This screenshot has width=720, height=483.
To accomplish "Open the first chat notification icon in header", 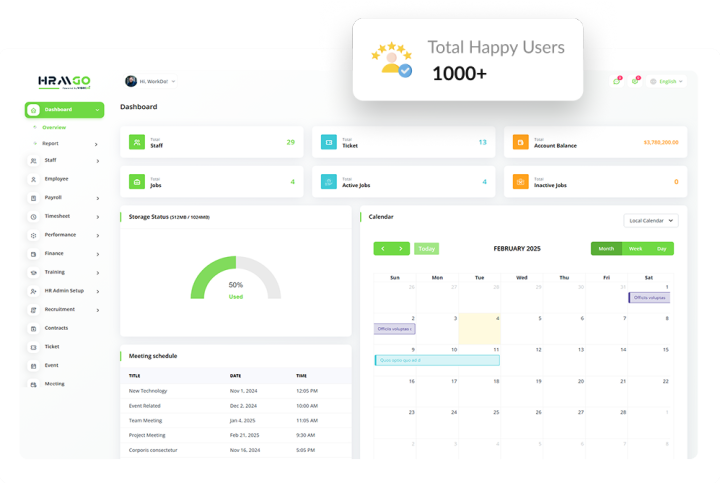I will click(x=617, y=81).
